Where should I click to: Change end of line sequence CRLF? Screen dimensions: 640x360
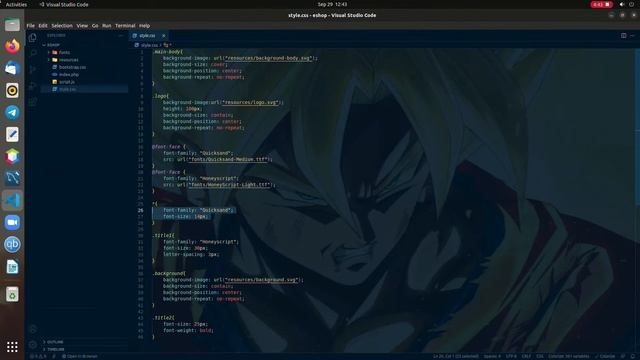coord(526,356)
